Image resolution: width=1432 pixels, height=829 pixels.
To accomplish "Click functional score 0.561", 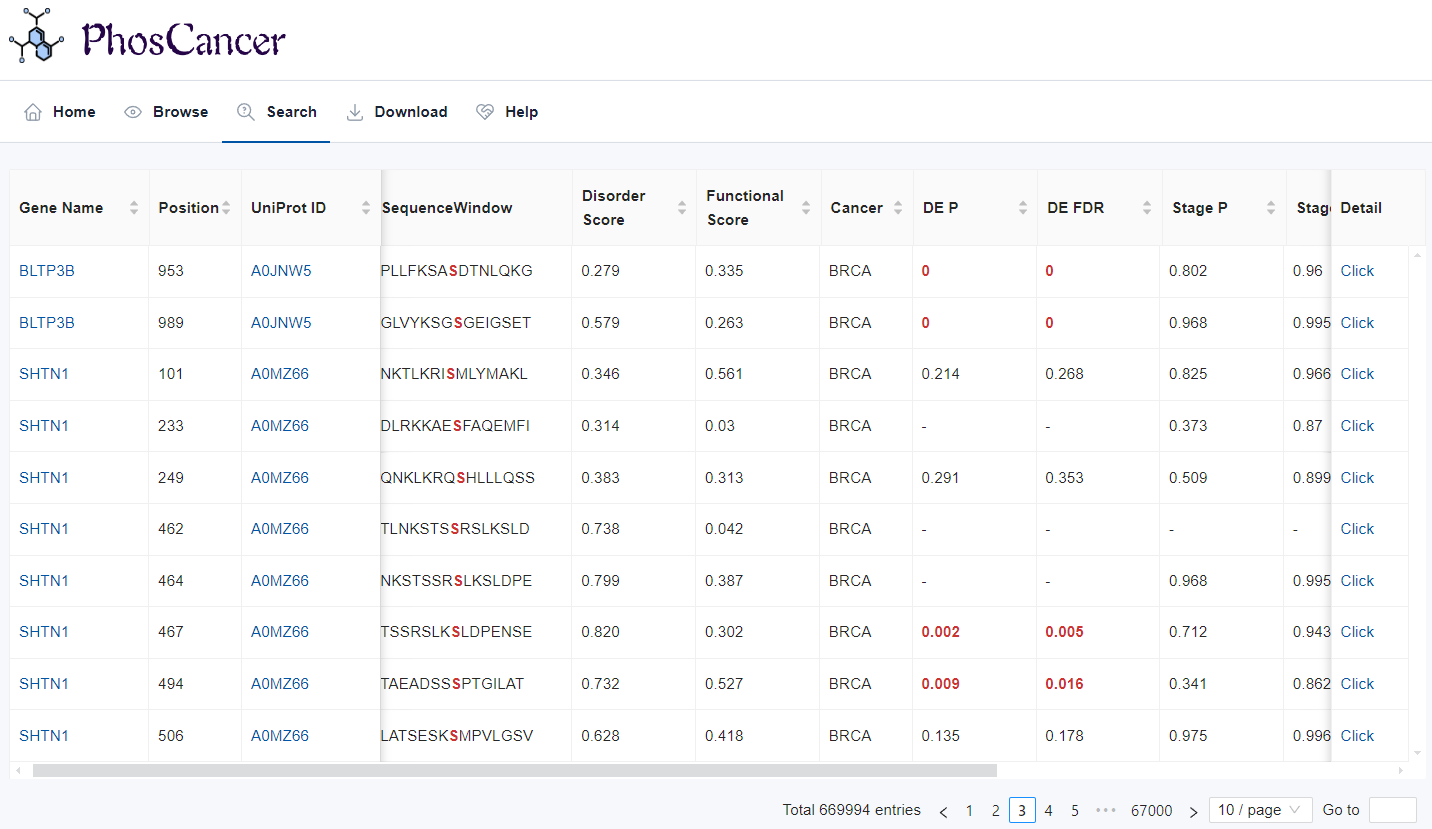I will coord(724,374).
